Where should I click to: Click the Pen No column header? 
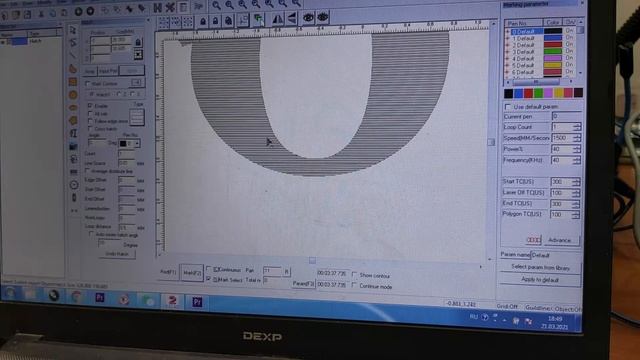click(x=523, y=23)
